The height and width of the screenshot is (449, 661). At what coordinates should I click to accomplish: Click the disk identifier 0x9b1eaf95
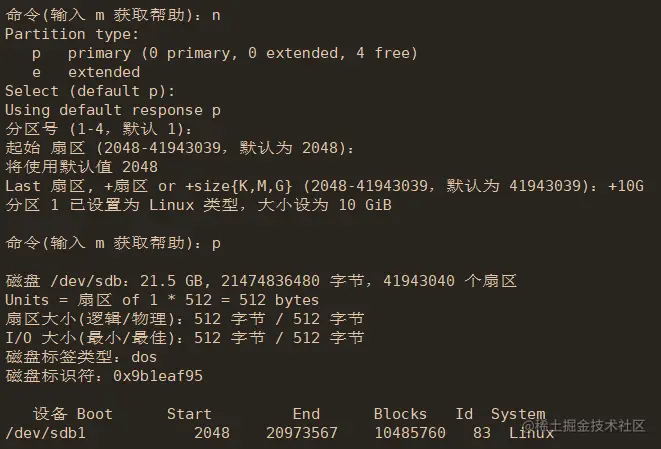158,376
